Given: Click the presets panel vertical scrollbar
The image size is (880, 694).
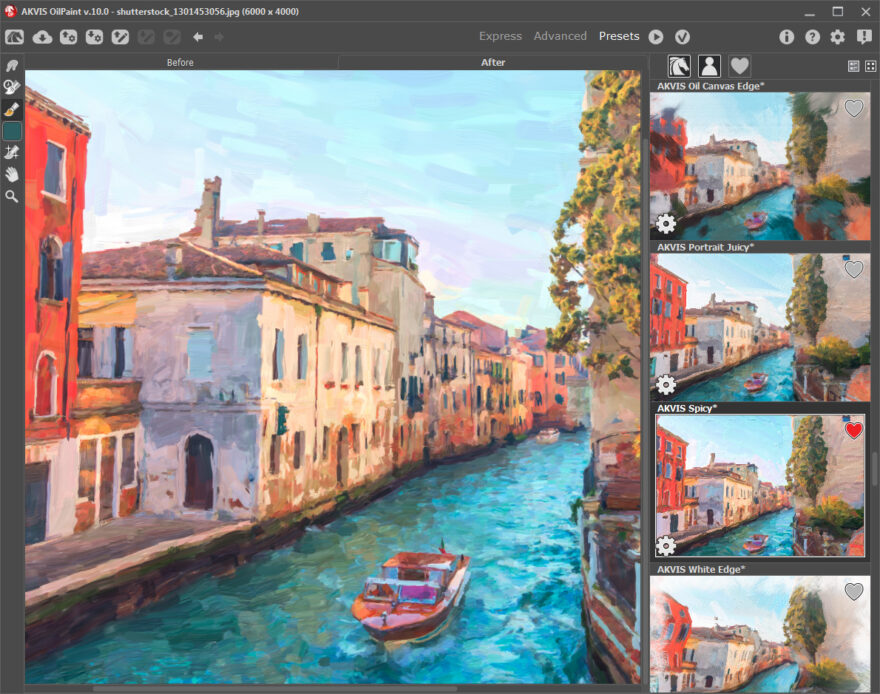Looking at the screenshot, I should [876, 468].
